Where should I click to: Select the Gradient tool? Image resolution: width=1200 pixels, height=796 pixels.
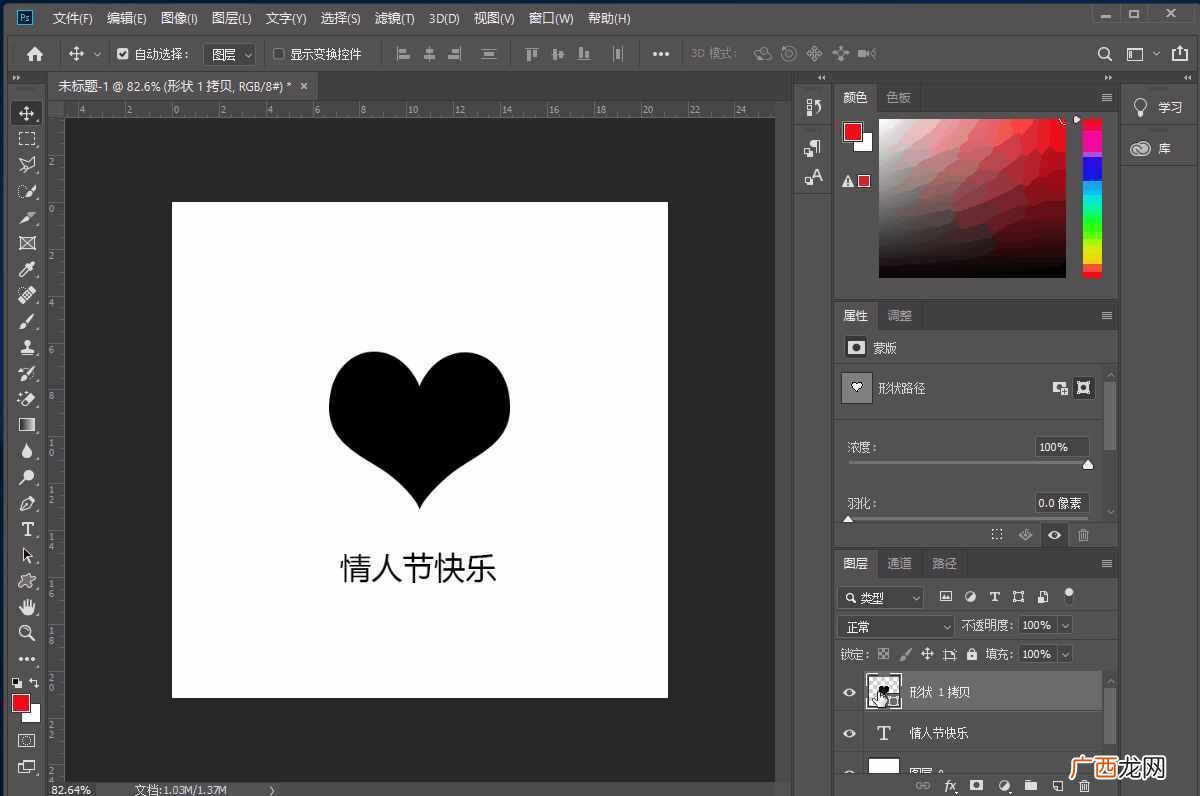click(x=27, y=425)
